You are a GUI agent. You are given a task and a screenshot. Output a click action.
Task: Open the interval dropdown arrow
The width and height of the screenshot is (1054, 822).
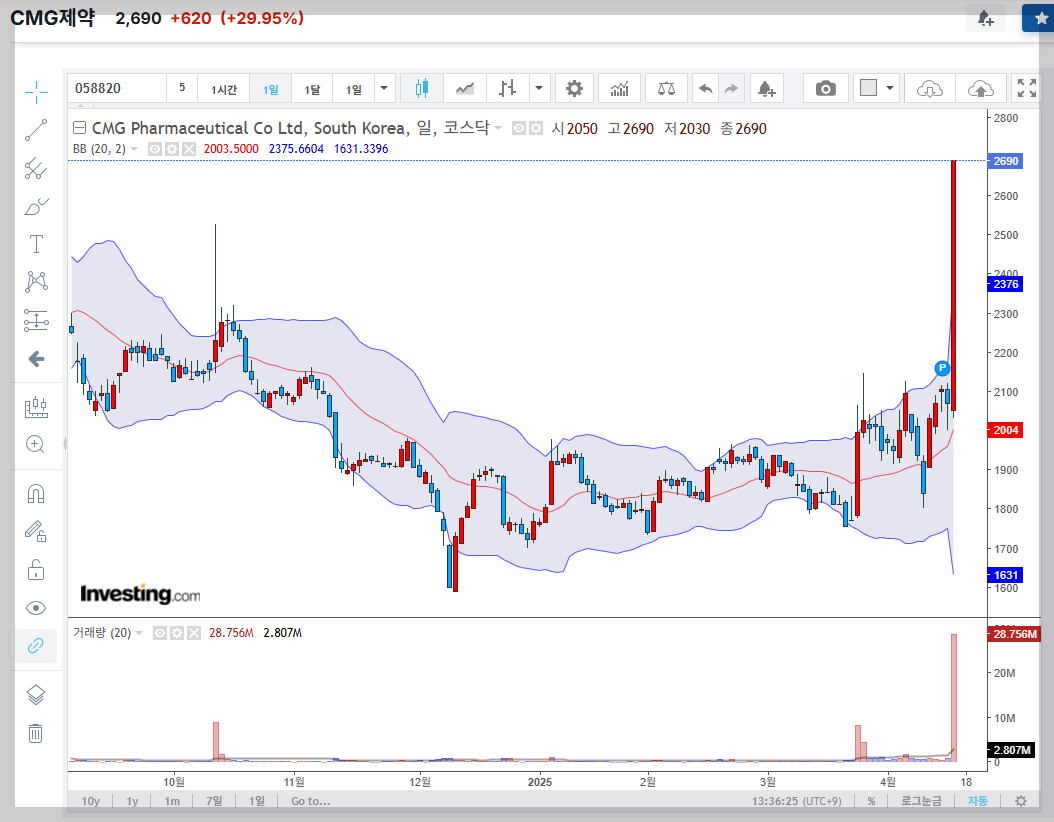point(384,89)
